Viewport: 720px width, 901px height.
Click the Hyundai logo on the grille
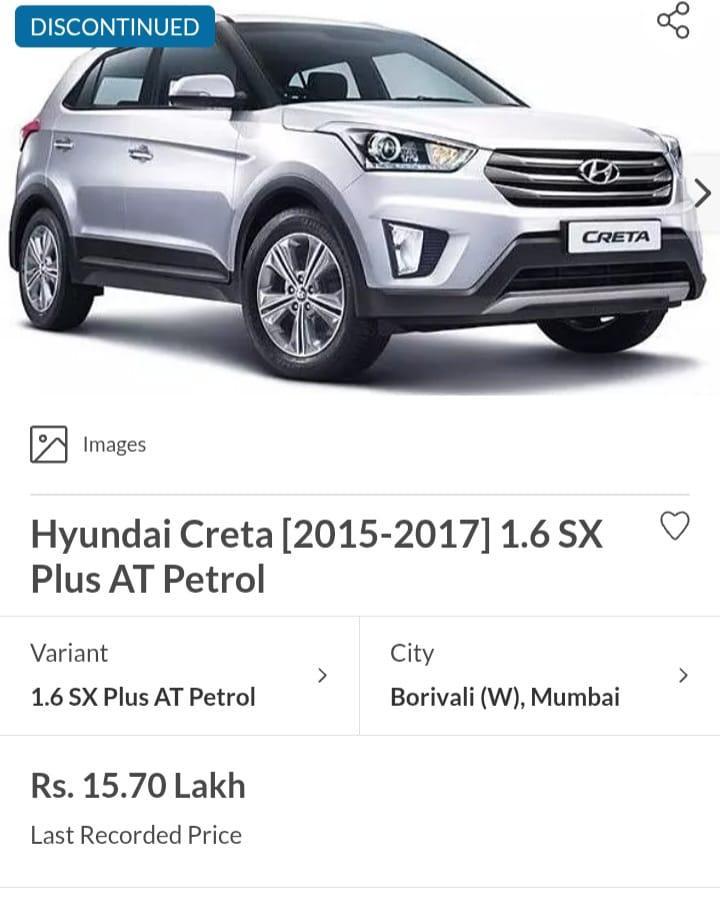point(599,171)
